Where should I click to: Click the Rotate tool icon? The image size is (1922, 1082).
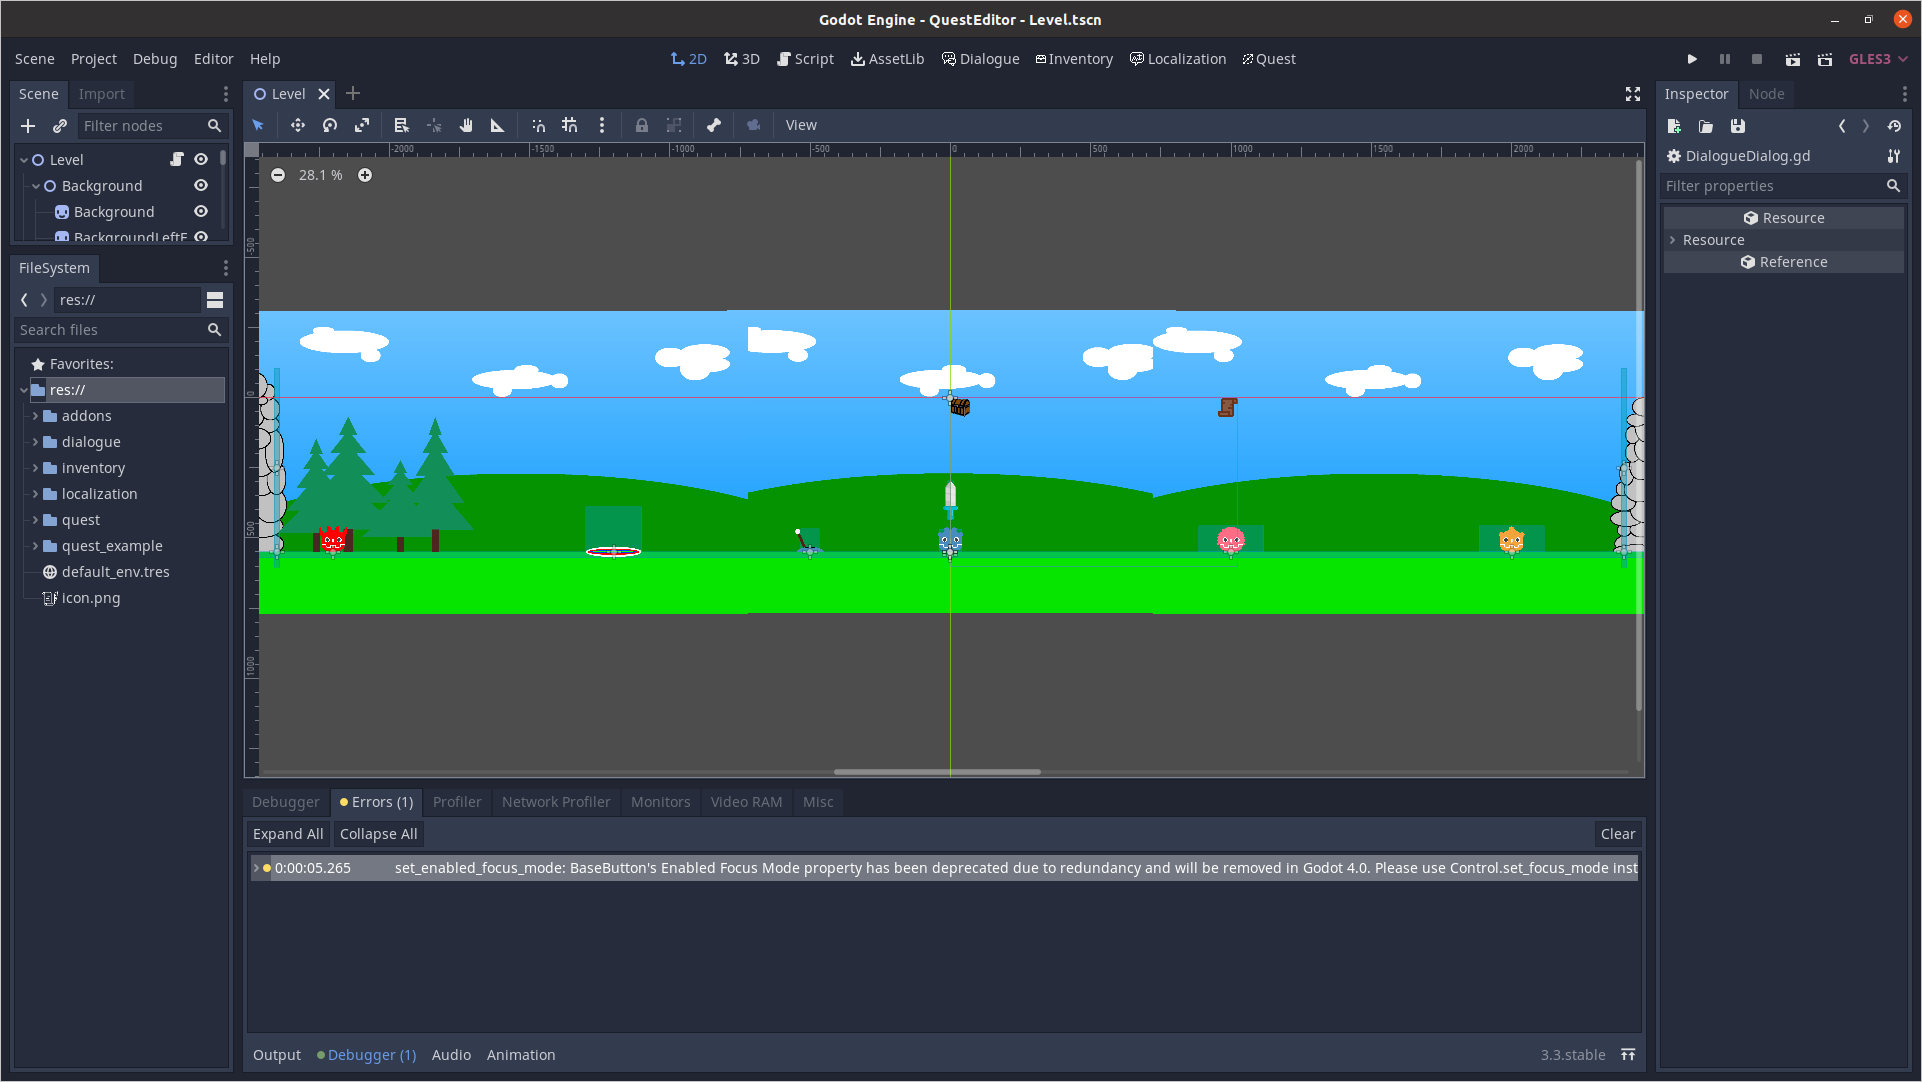(329, 124)
